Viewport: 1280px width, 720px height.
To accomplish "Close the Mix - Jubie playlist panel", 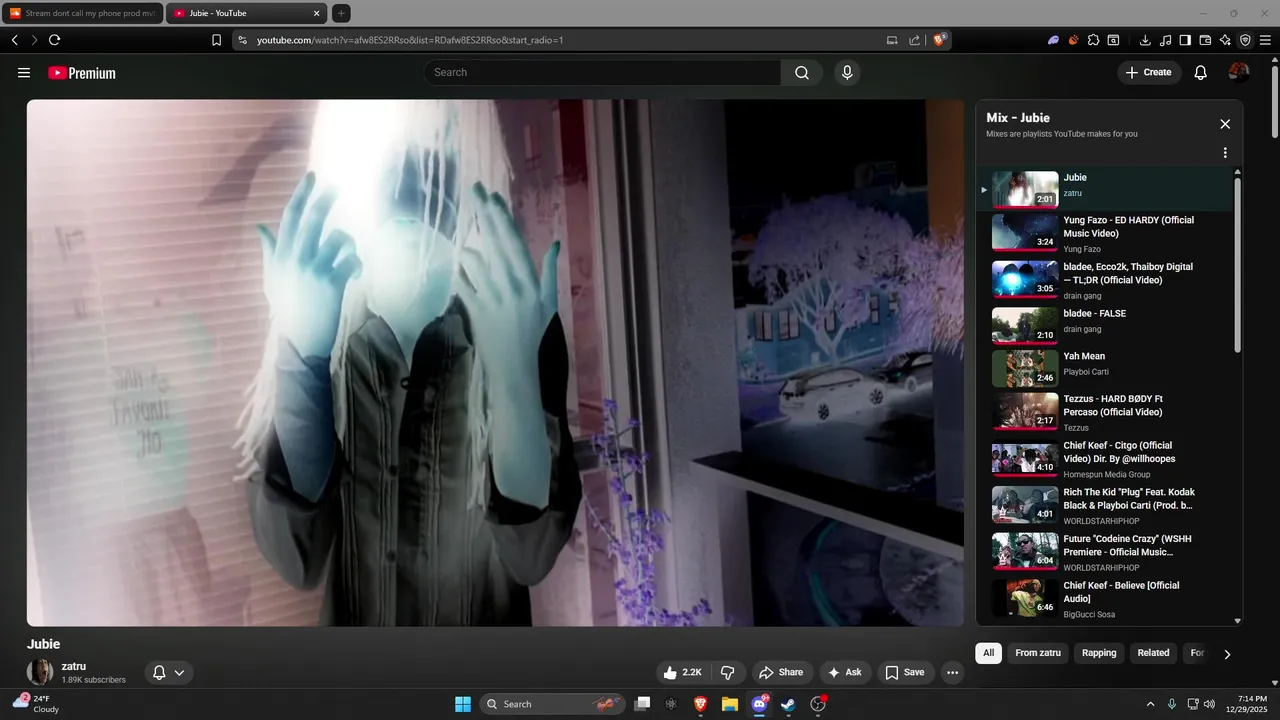I will coord(1225,124).
